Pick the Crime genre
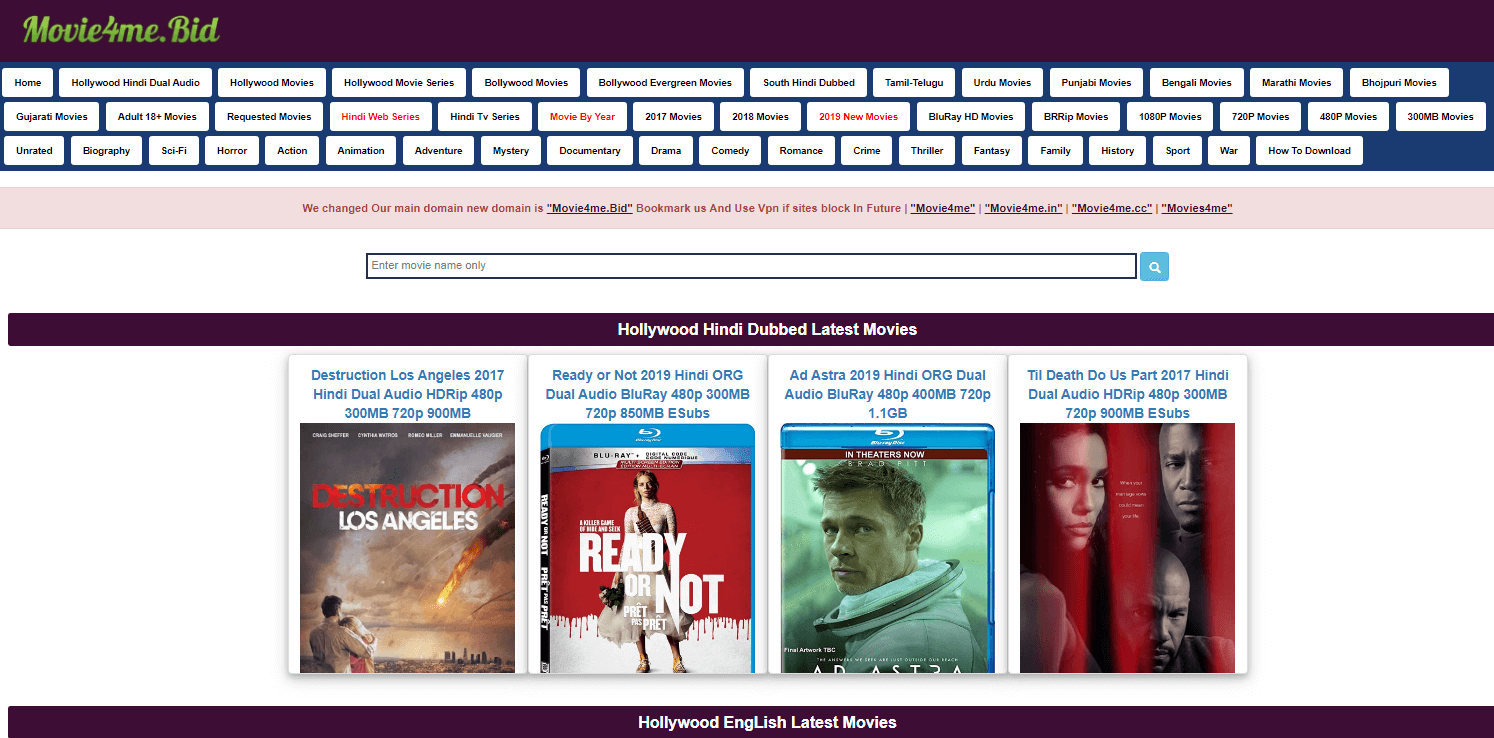1494x738 pixels. [867, 151]
